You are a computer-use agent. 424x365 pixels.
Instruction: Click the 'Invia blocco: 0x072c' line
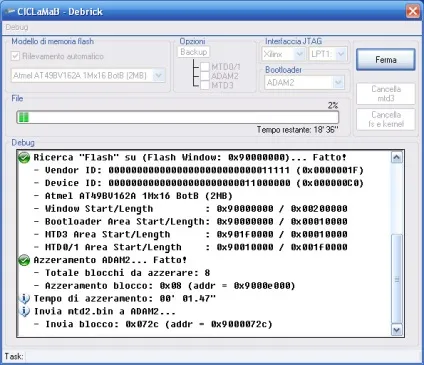[153, 324]
